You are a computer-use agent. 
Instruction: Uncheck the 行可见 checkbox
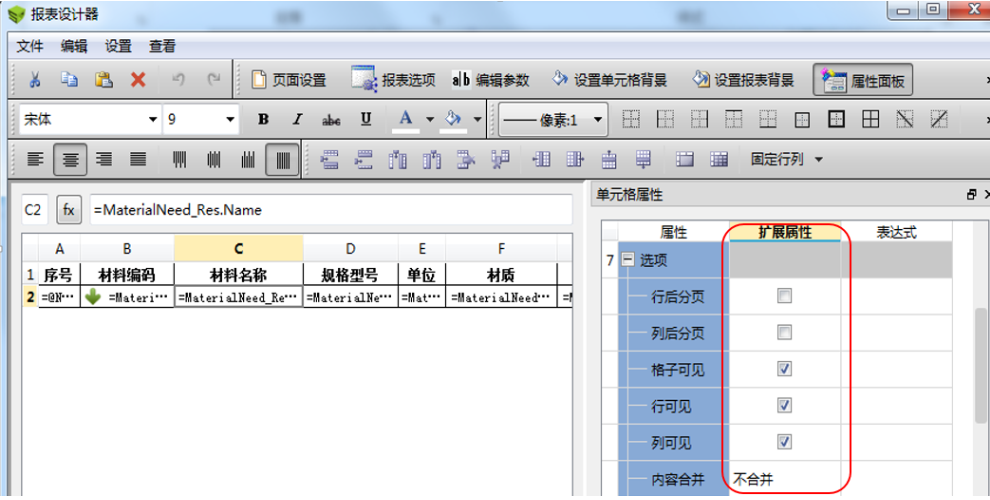point(784,405)
